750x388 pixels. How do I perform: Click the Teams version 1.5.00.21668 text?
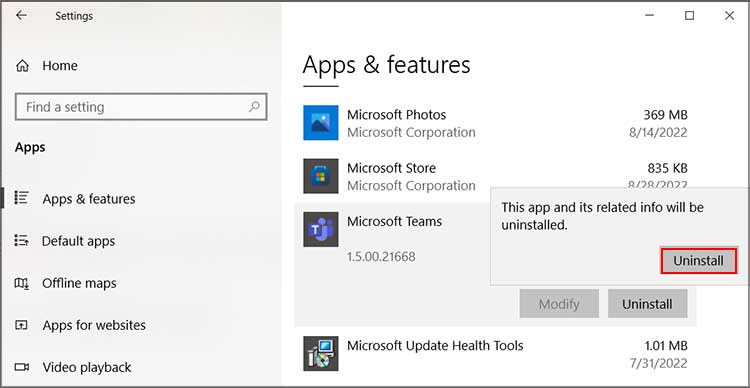click(381, 257)
